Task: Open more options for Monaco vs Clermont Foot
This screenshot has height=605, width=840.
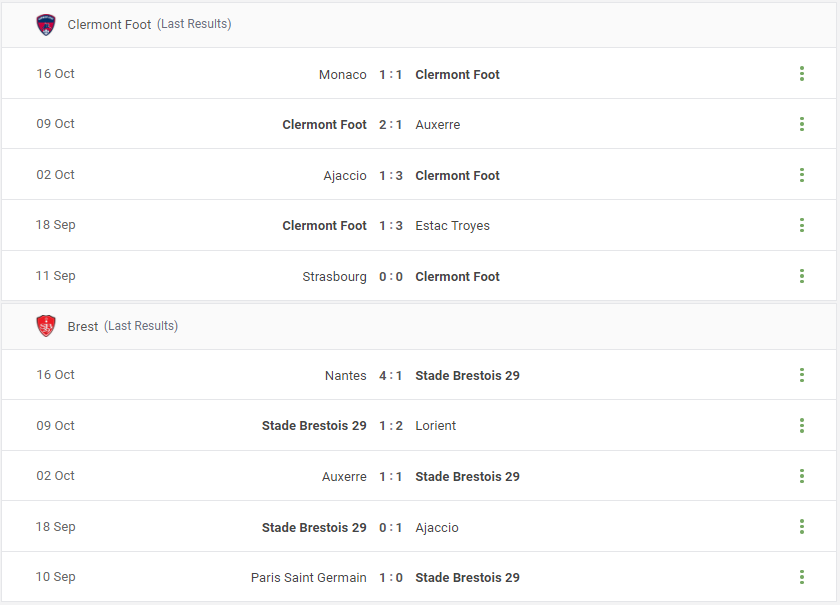Action: pyautogui.click(x=801, y=74)
